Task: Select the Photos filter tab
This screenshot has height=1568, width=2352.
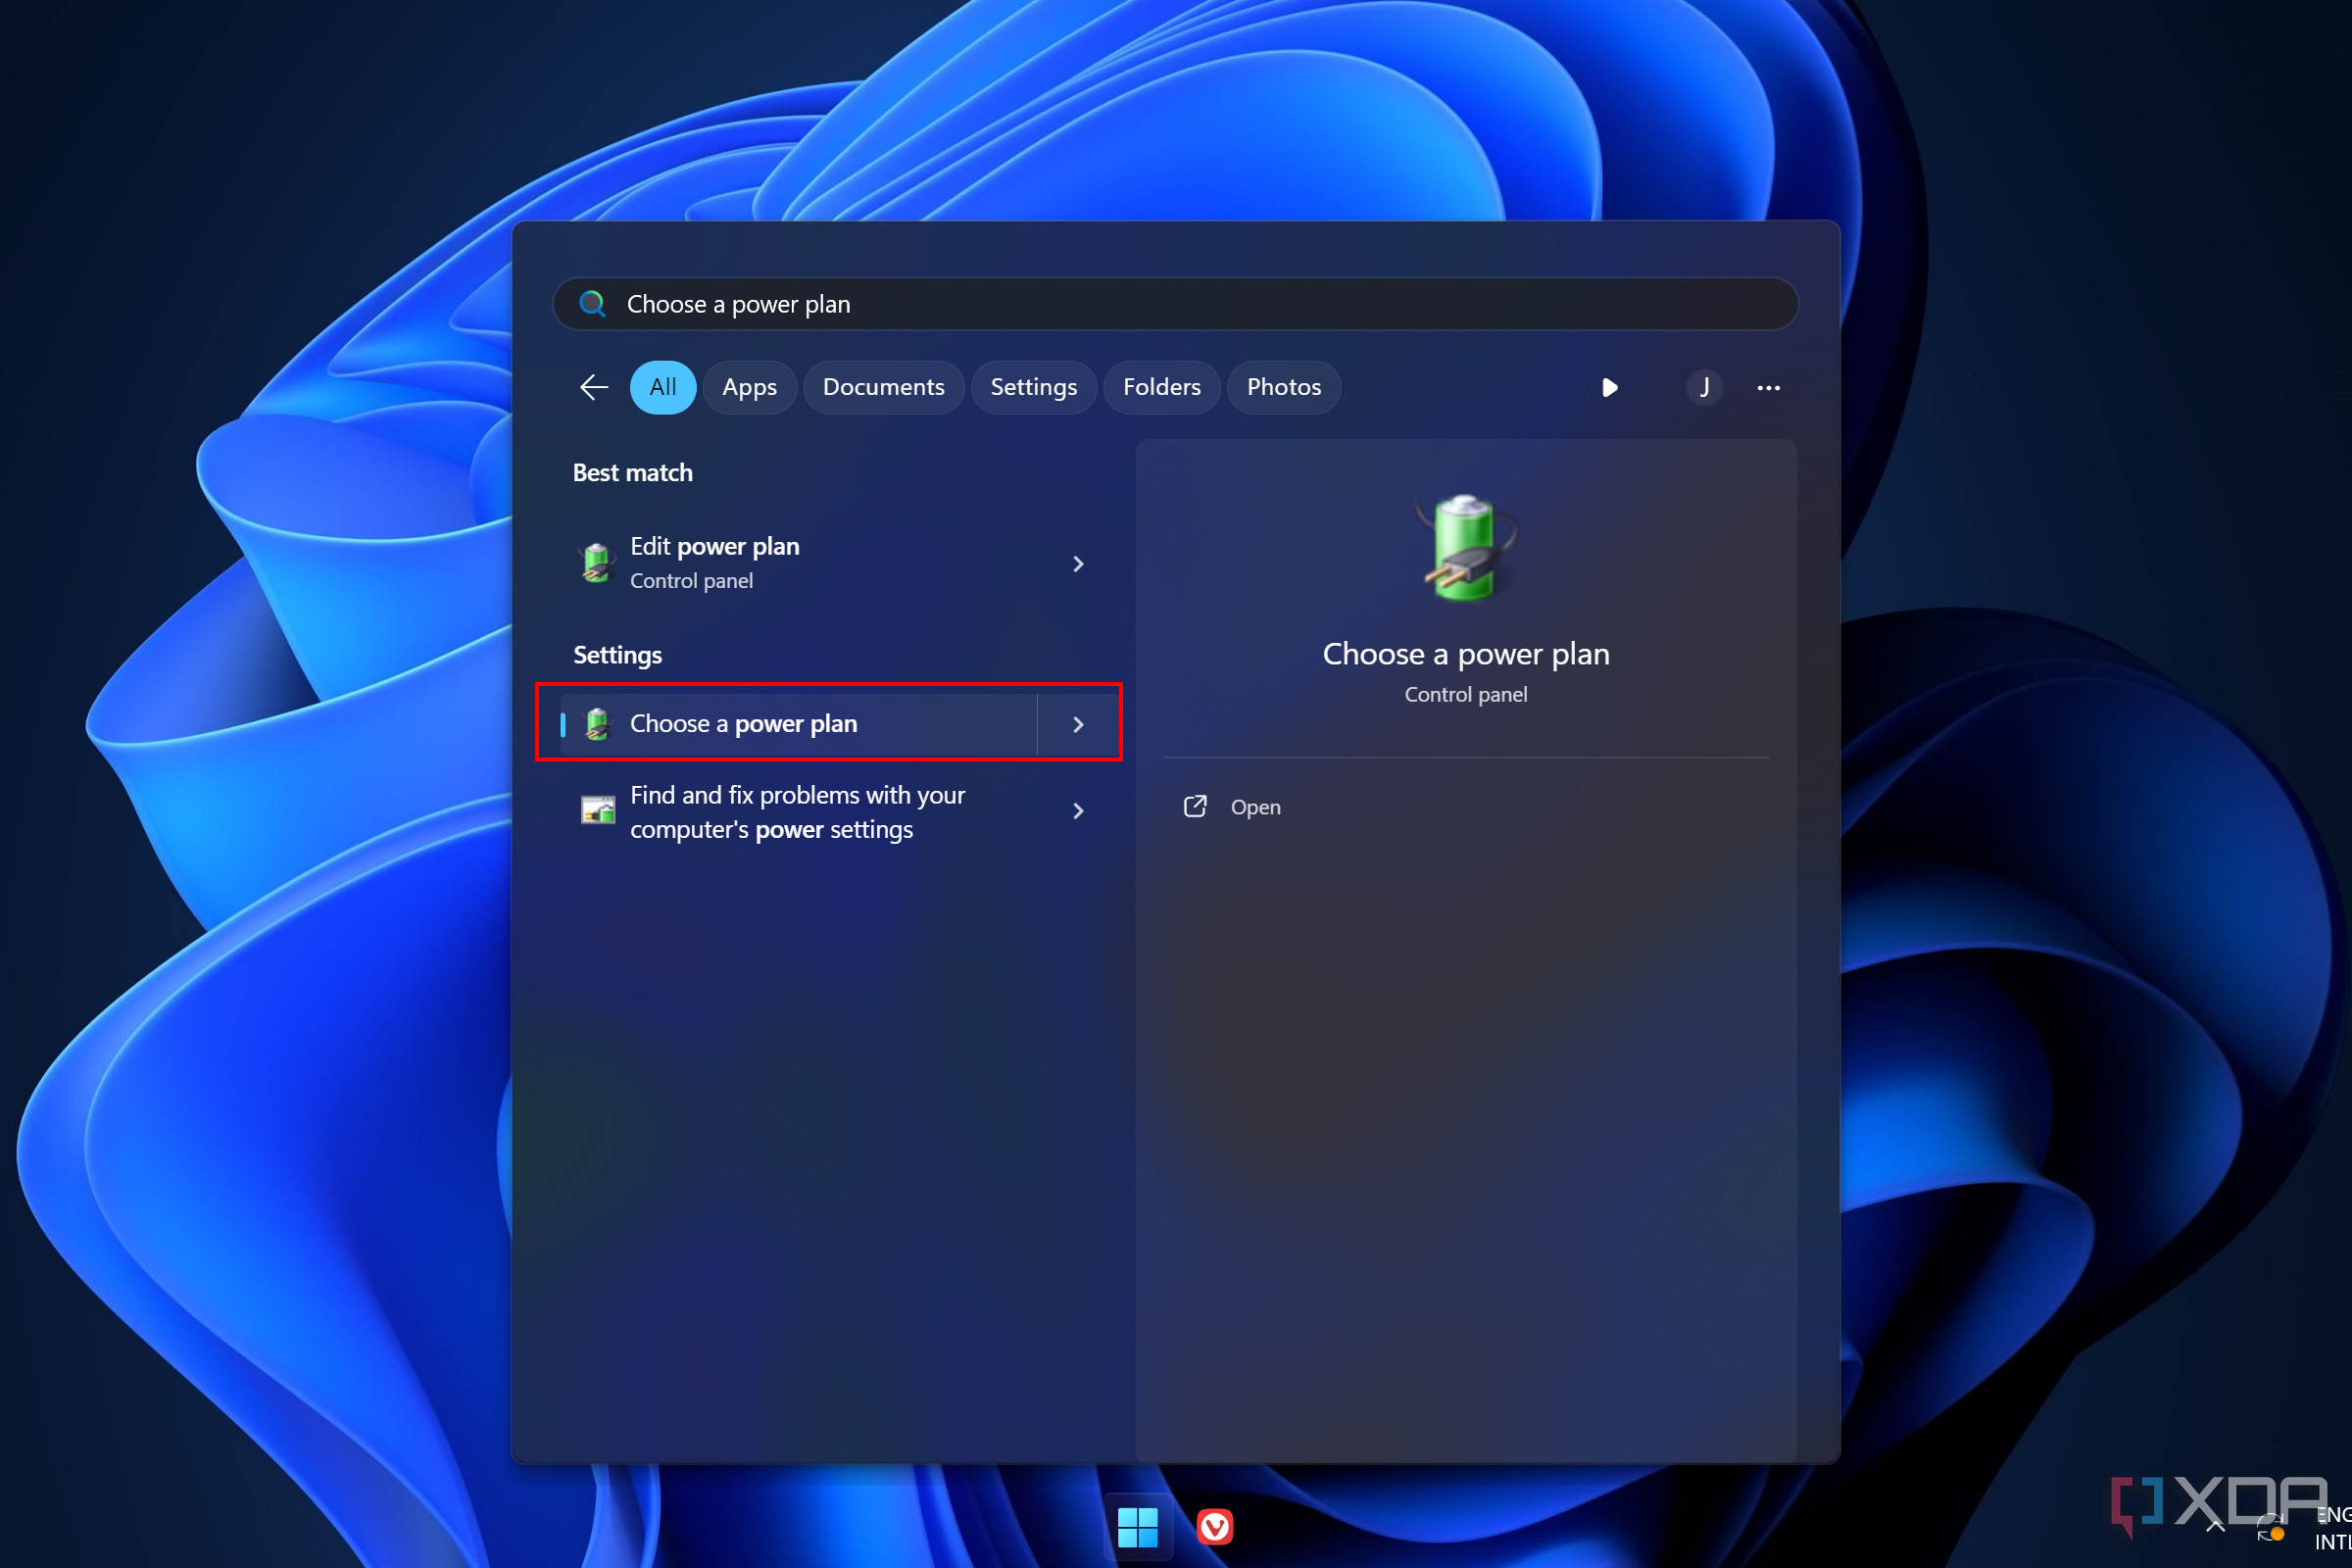Action: point(1285,387)
